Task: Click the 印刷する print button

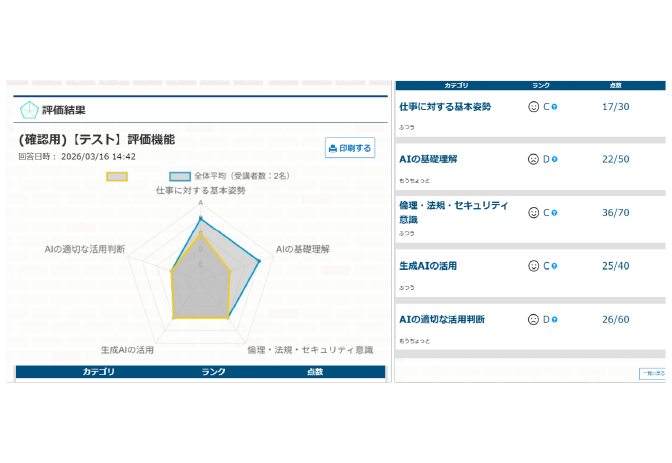Action: pos(350,148)
